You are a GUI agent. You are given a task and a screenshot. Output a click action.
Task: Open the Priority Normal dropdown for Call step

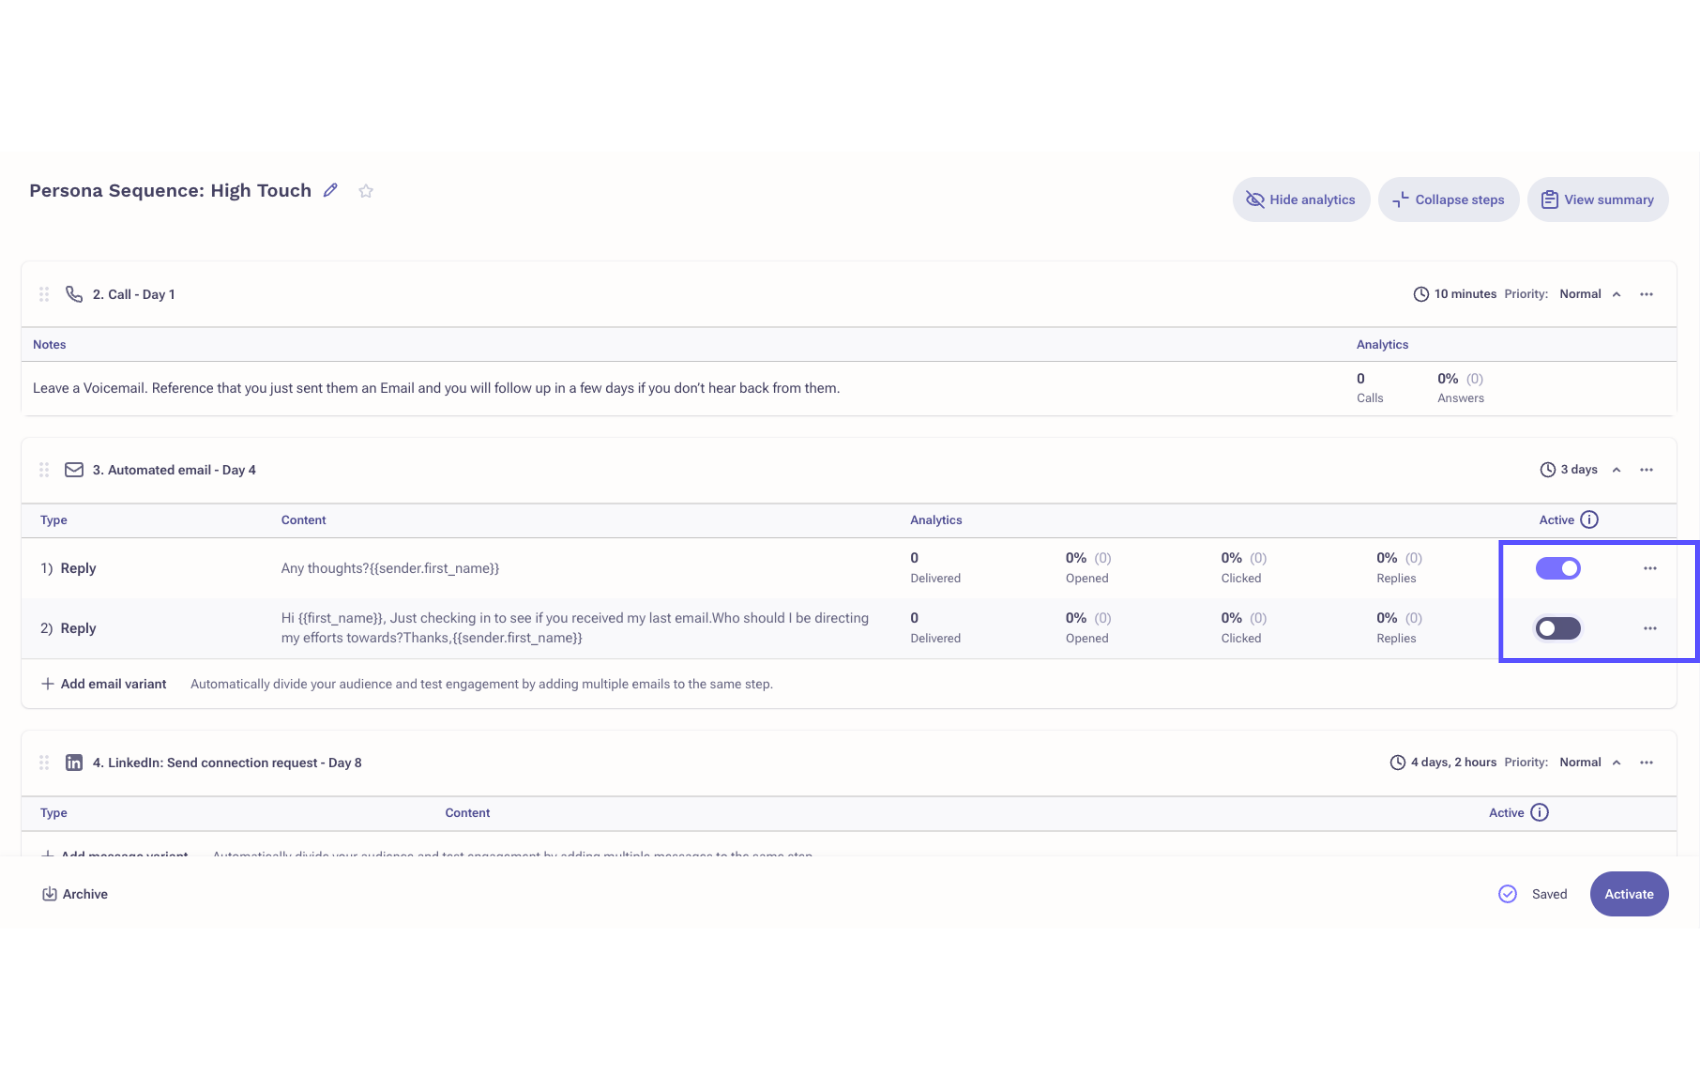(x=1580, y=294)
